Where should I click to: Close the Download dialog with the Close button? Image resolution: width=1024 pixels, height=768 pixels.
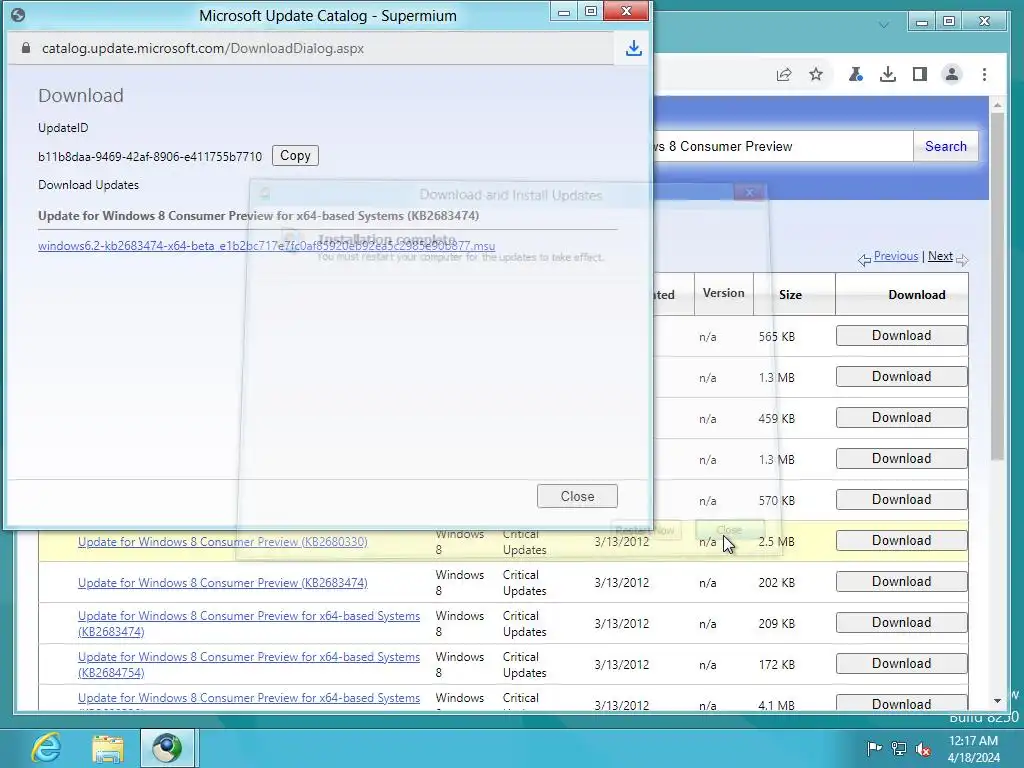tap(577, 496)
